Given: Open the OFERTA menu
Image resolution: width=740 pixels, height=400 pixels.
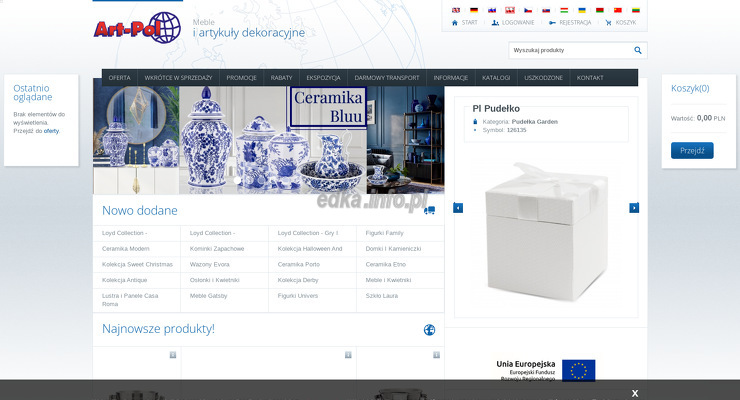Looking at the screenshot, I should click(x=119, y=77).
